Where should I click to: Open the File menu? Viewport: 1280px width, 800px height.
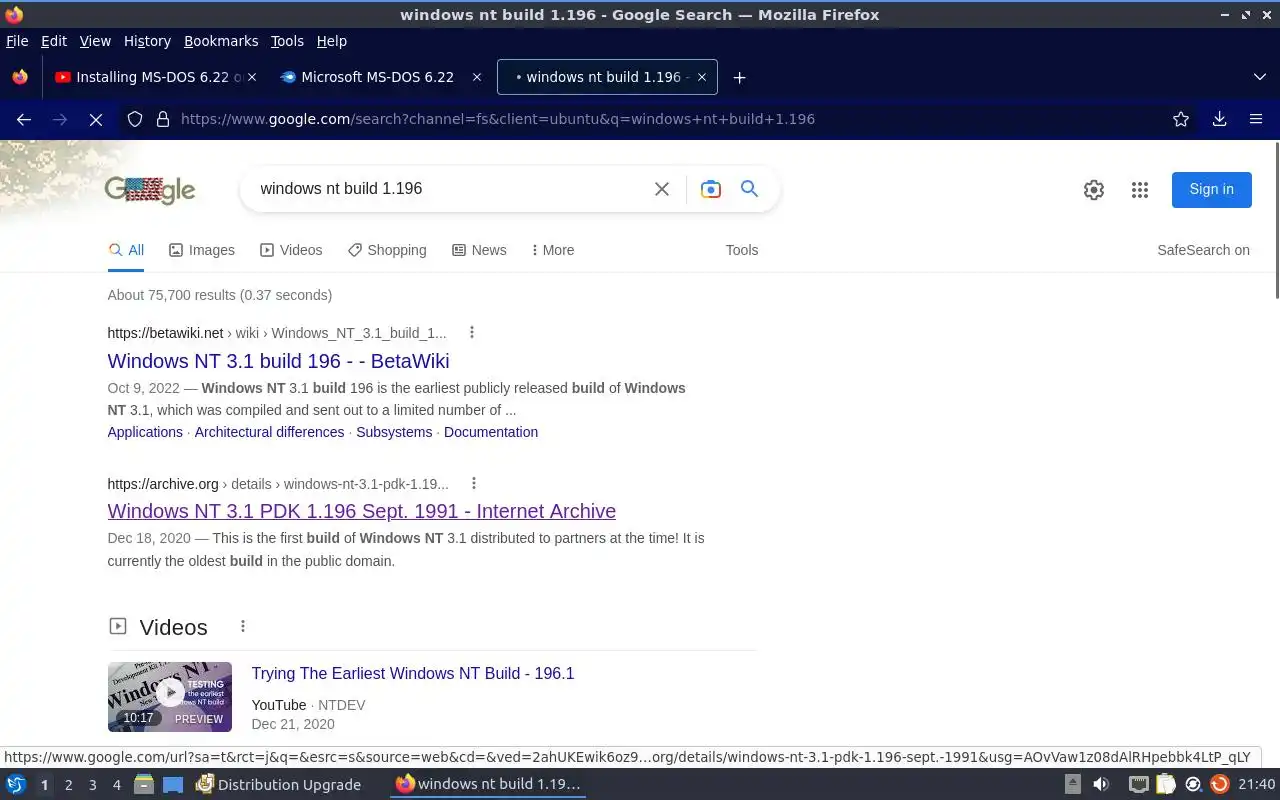[17, 41]
